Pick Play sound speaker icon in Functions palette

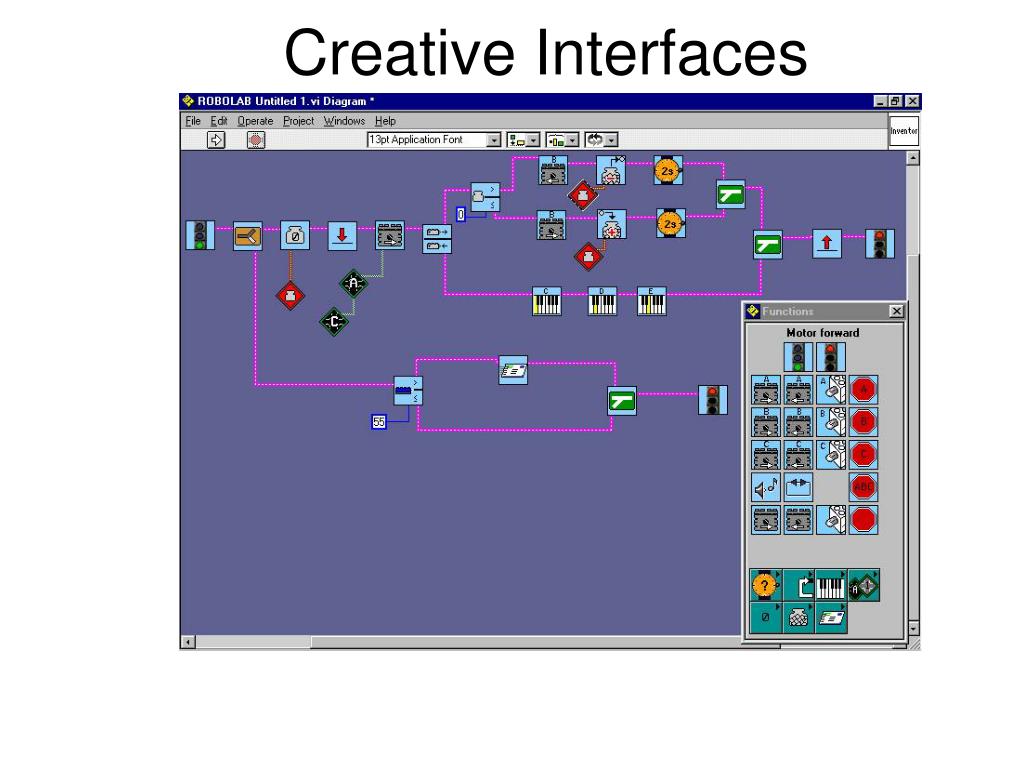tap(765, 488)
